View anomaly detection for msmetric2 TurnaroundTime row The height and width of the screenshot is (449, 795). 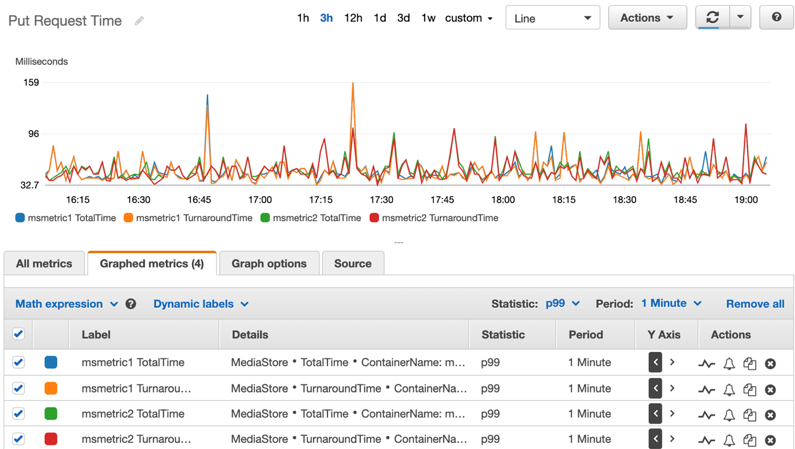coord(706,440)
